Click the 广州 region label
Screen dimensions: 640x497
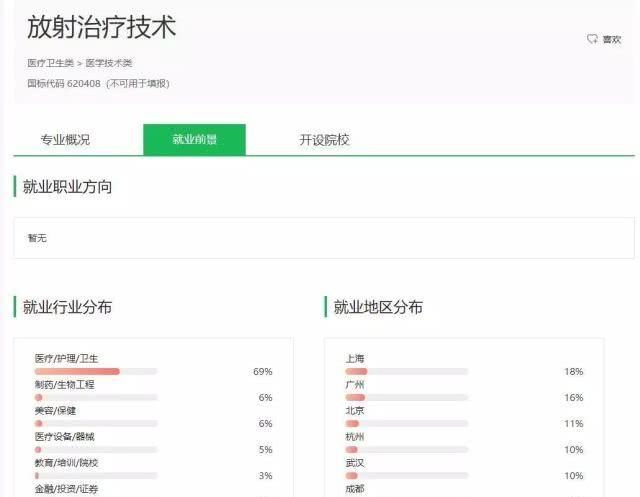point(355,385)
